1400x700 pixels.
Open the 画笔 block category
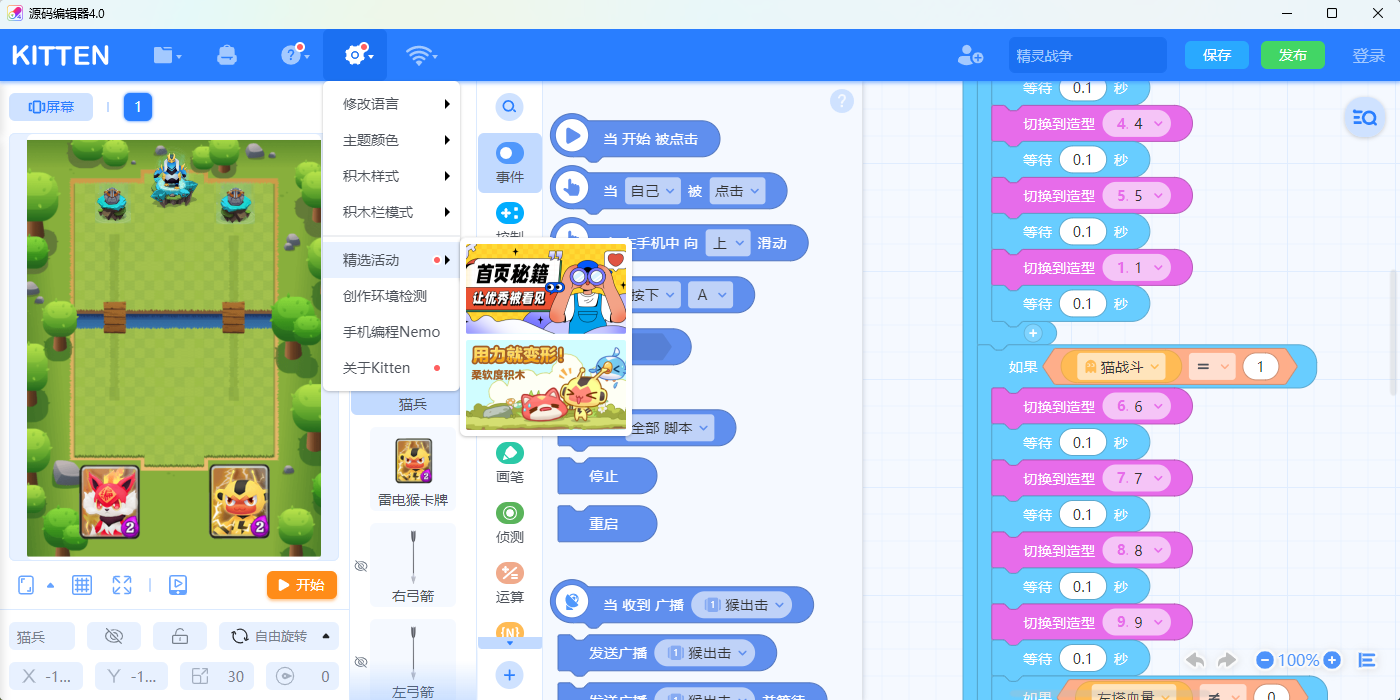click(x=510, y=463)
